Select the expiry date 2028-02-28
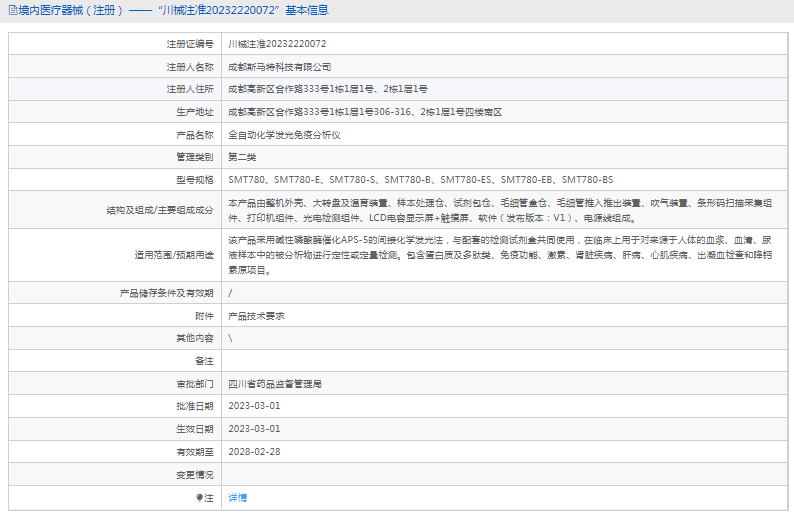 [x=254, y=452]
